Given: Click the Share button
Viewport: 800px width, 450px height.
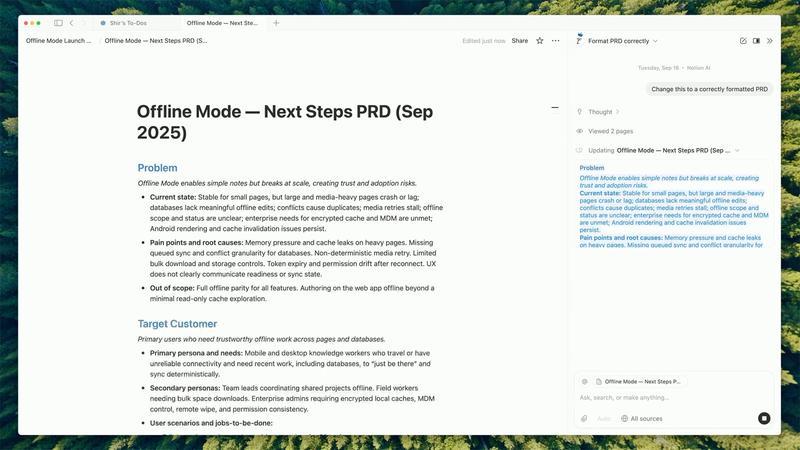Looking at the screenshot, I should pos(520,41).
